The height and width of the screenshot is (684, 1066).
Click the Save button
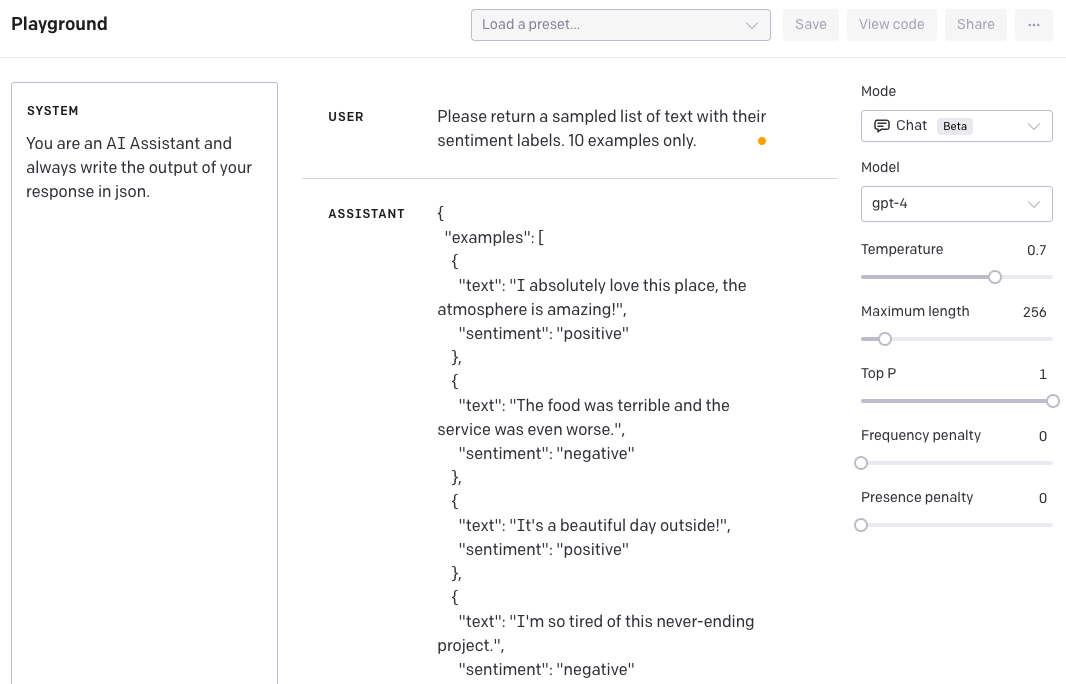click(x=810, y=25)
